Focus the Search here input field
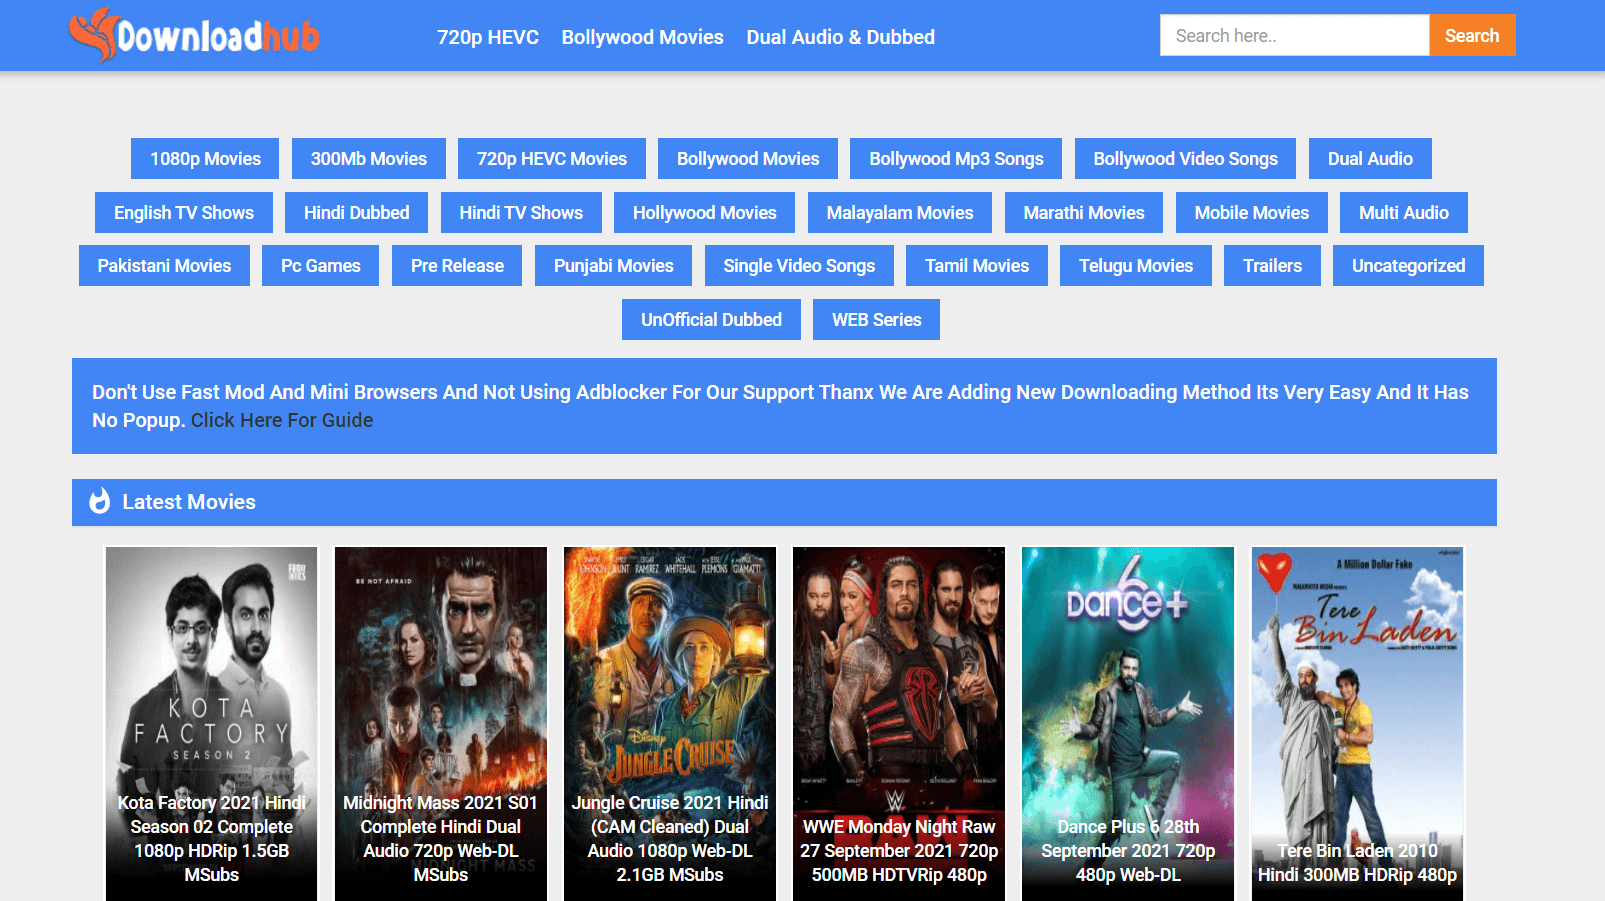The height and width of the screenshot is (901, 1605). [1294, 35]
